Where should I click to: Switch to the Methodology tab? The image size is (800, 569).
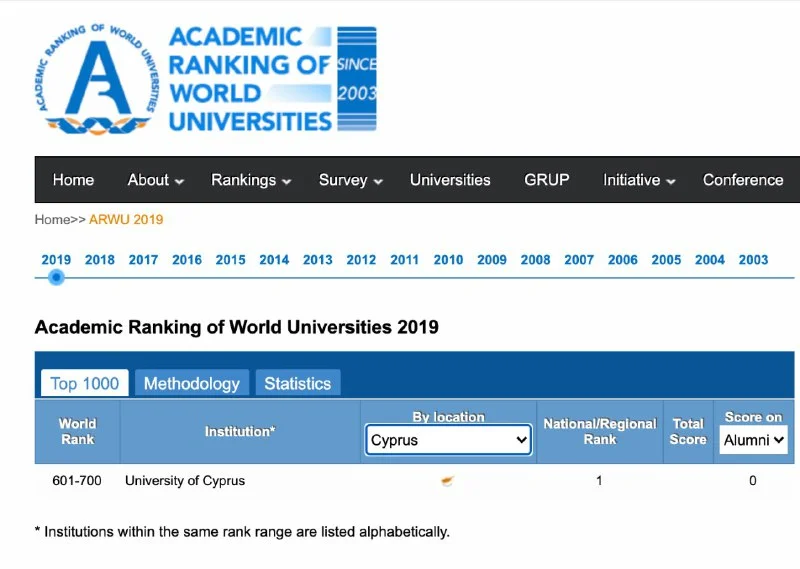point(192,384)
